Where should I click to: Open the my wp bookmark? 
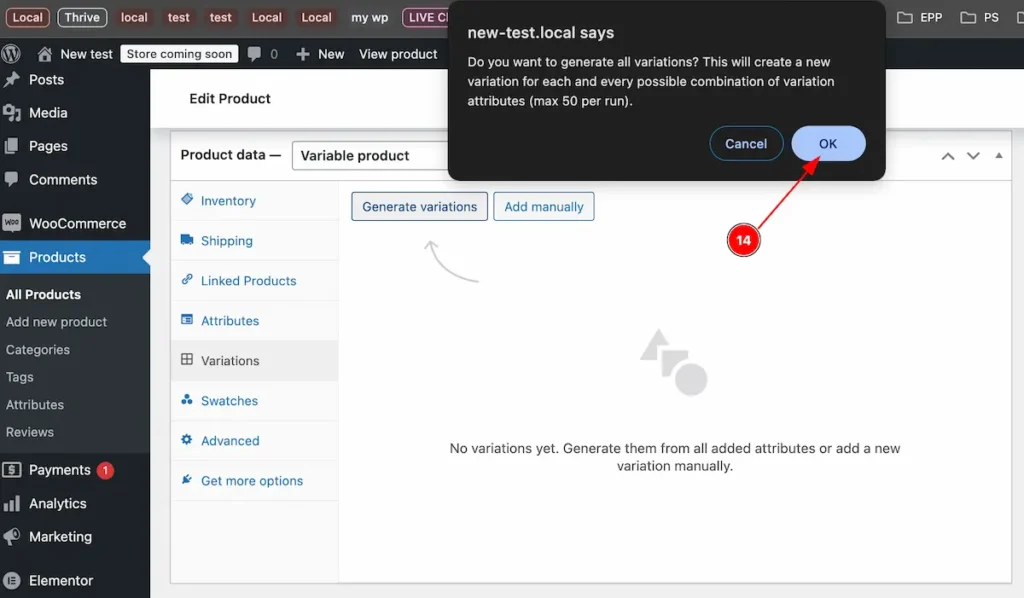370,18
